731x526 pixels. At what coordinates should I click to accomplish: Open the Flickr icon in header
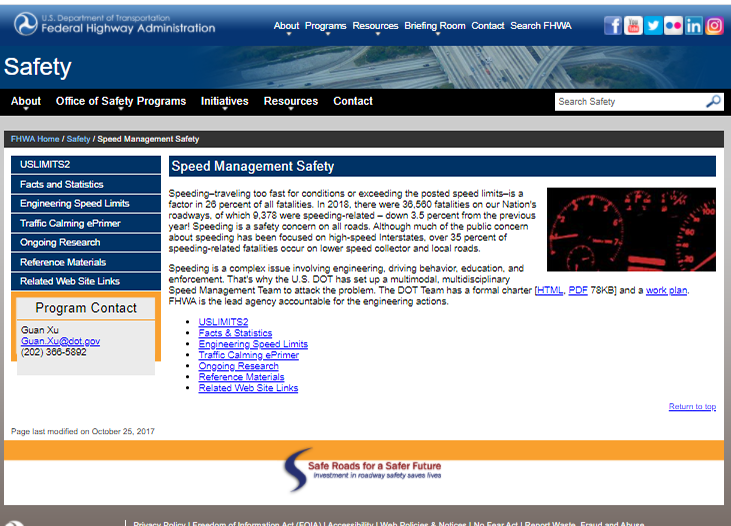(x=673, y=26)
